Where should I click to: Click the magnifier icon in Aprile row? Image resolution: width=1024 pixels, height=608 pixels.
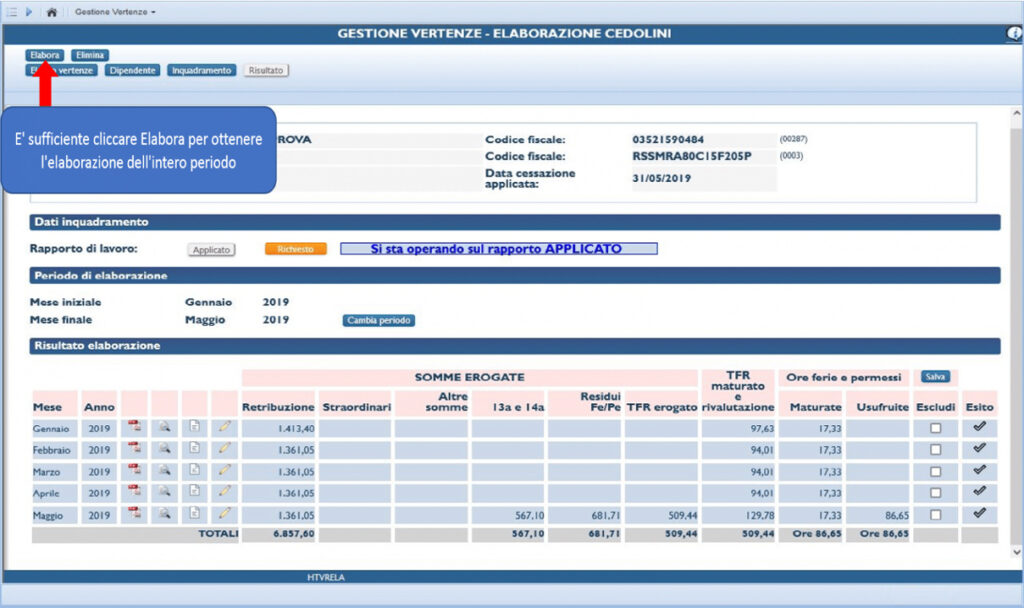(x=165, y=492)
